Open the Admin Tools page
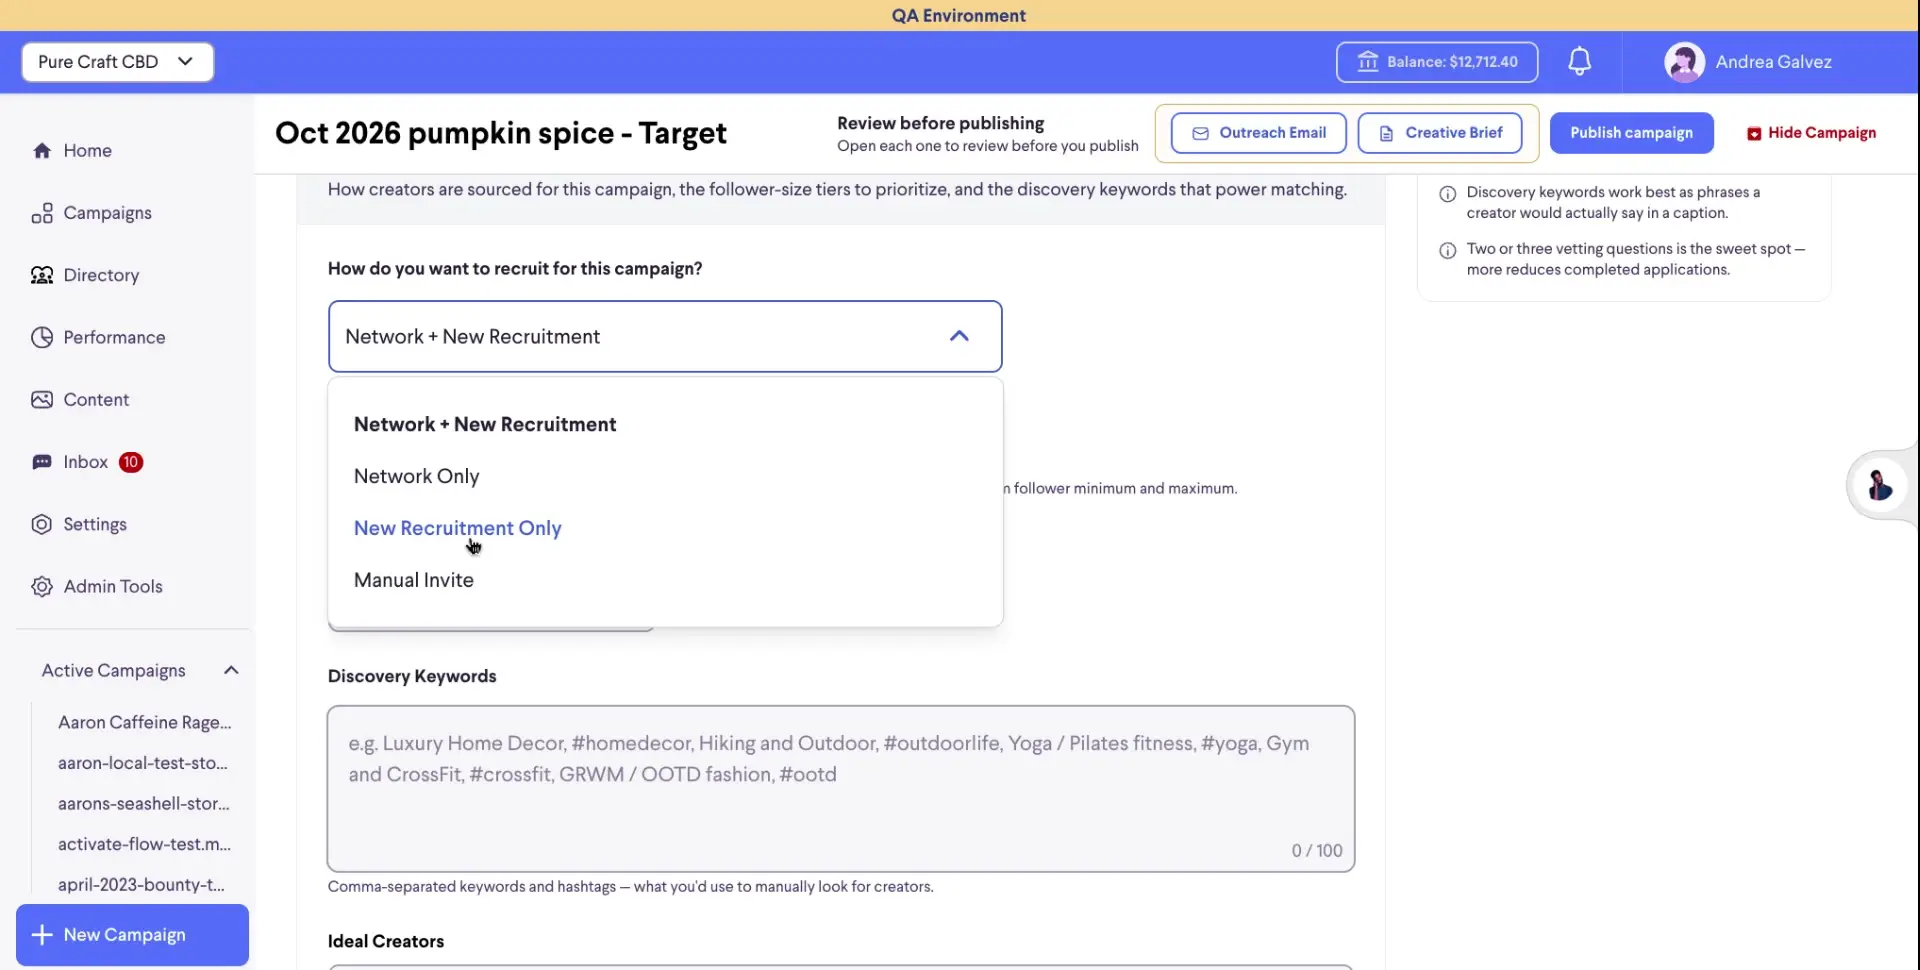 click(x=113, y=586)
